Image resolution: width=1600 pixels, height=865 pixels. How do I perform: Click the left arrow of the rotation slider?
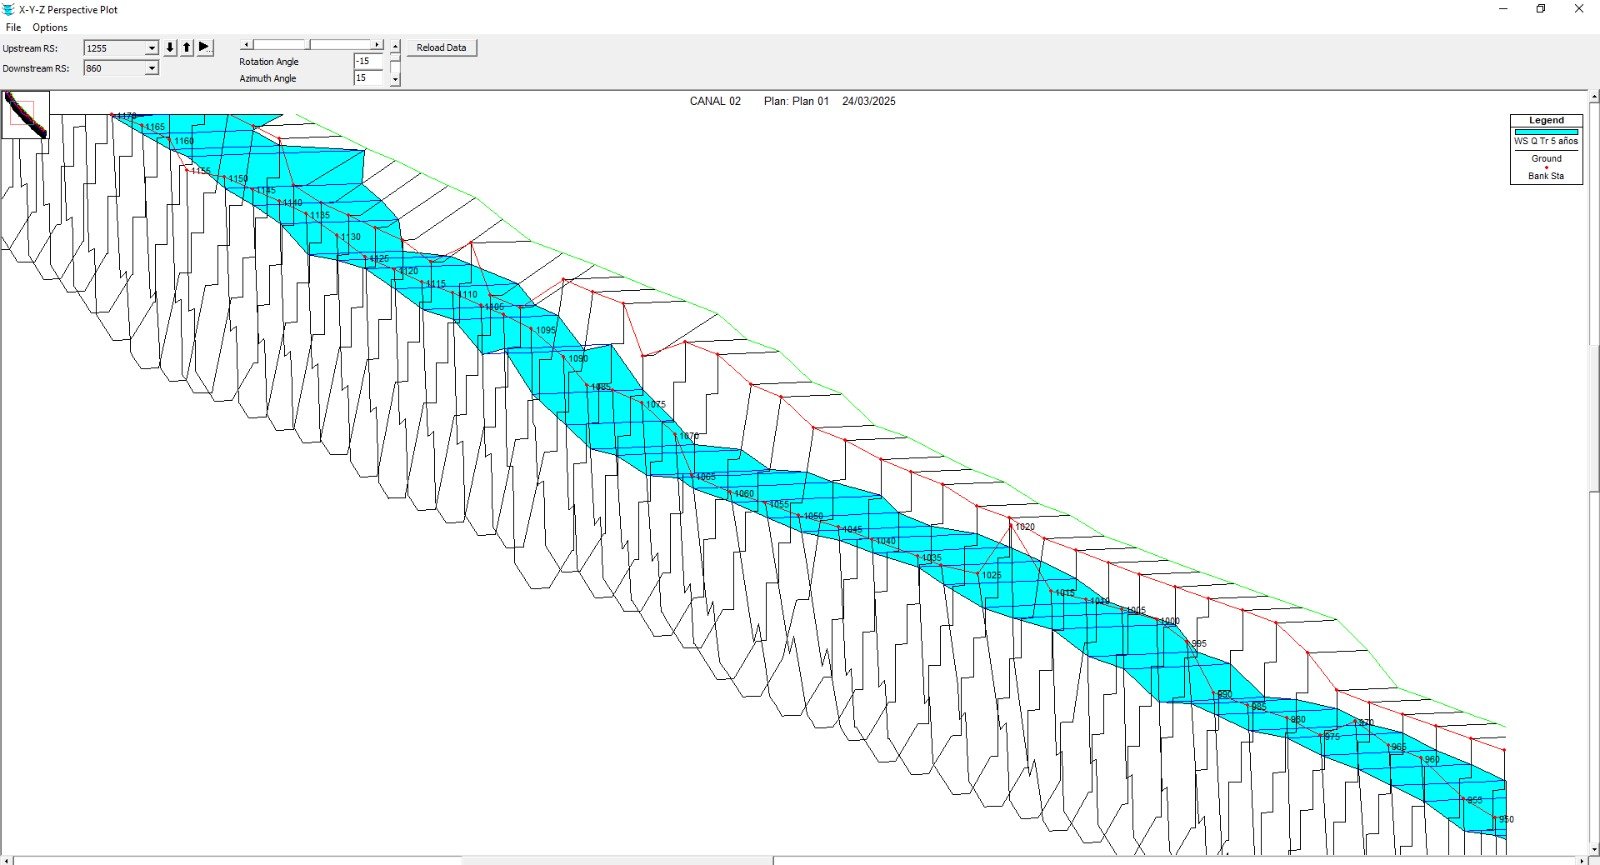click(x=246, y=45)
